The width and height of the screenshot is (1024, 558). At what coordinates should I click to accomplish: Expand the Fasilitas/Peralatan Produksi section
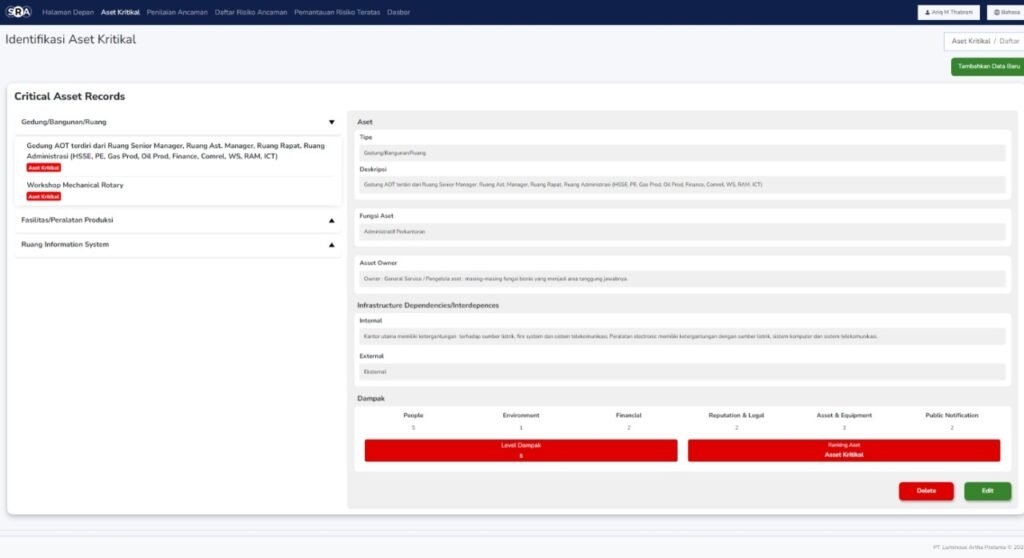click(331, 220)
